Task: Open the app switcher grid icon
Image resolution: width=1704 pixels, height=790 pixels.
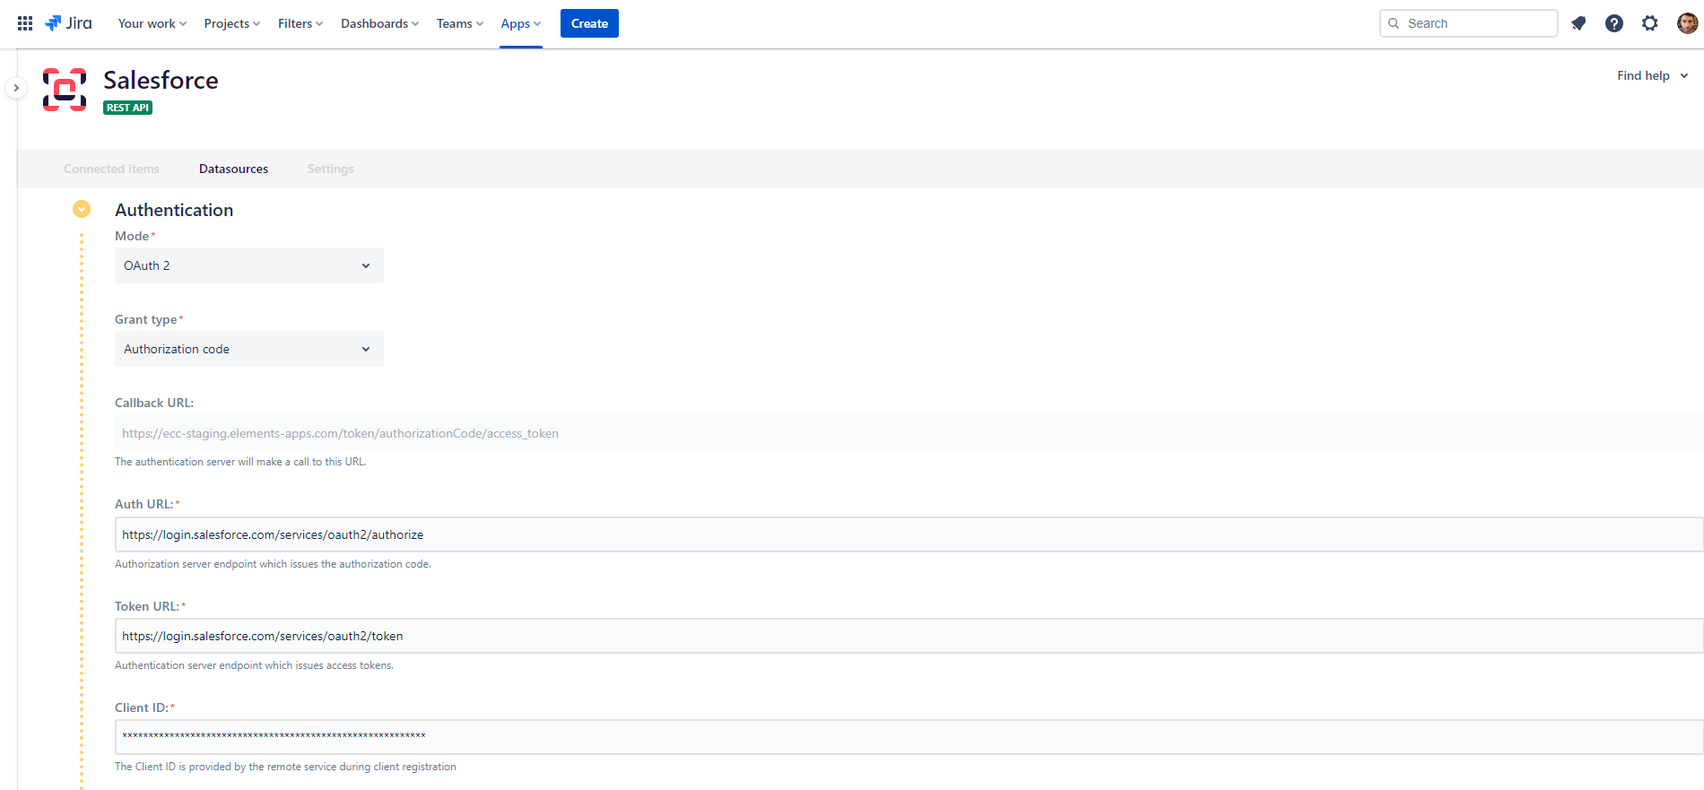Action: click(25, 23)
